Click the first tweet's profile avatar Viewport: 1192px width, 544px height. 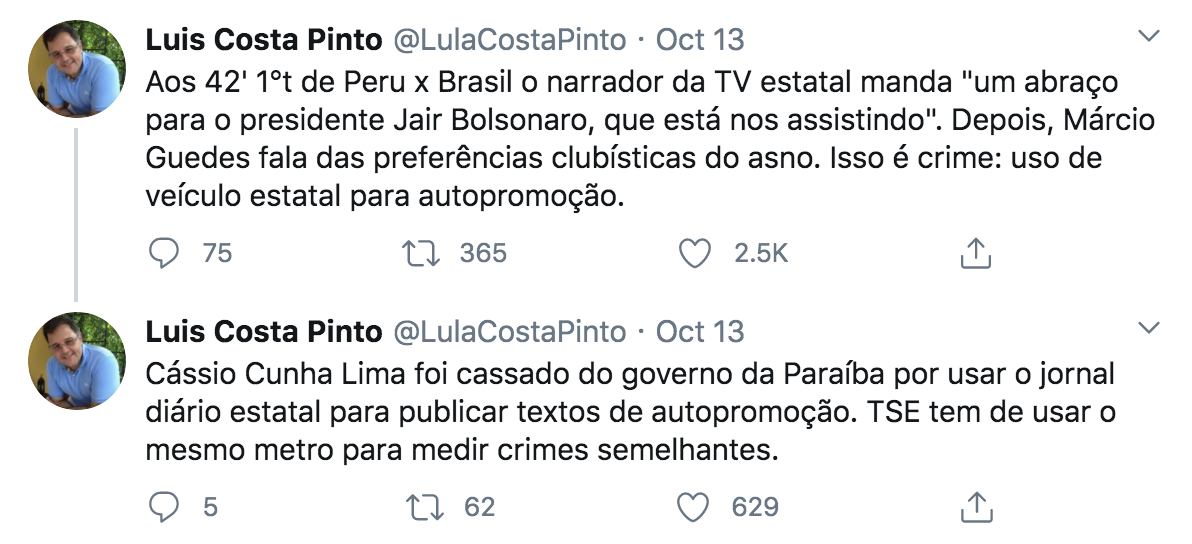pos(77,68)
